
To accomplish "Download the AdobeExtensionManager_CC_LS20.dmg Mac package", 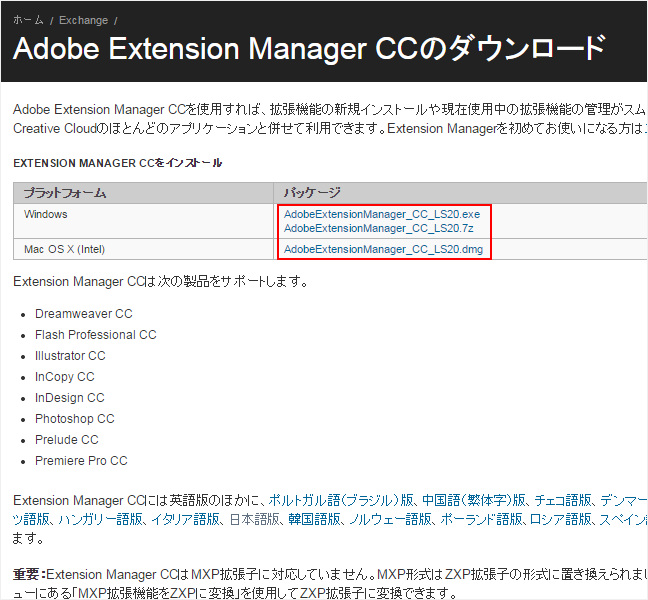I will [x=383, y=249].
